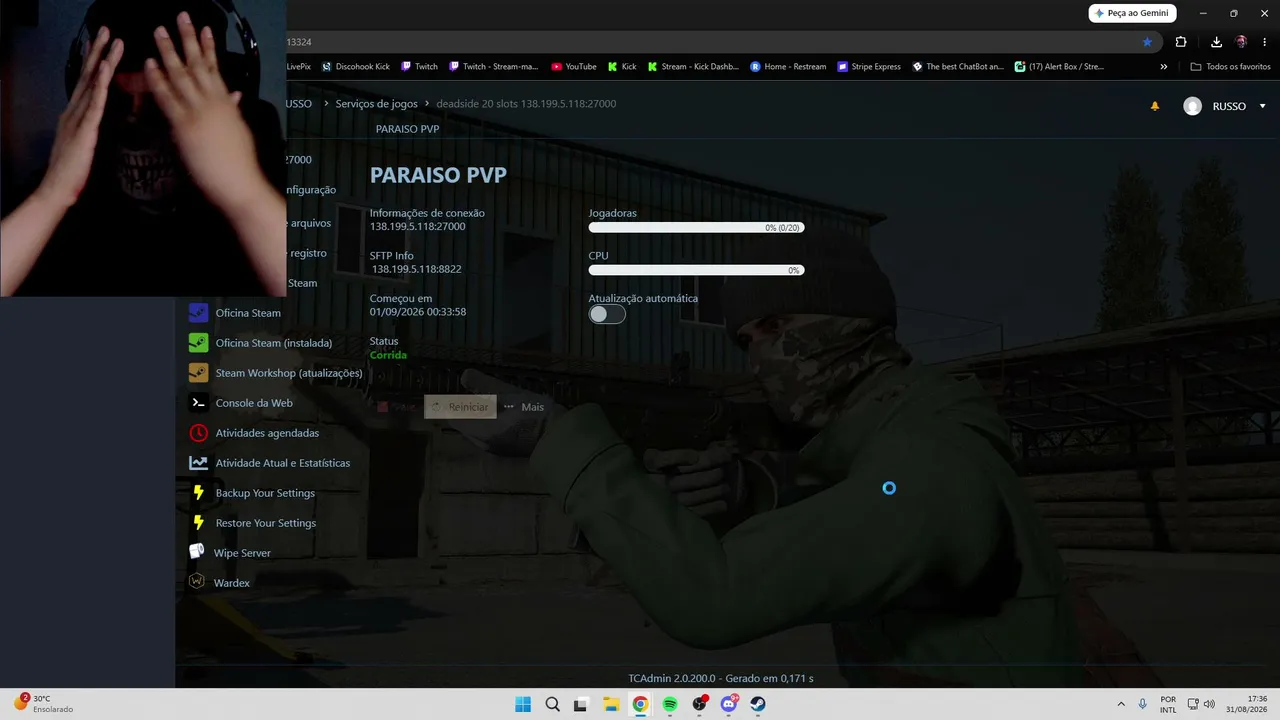1280x720 pixels.
Task: Open Discord from the taskbar
Action: 729,704
